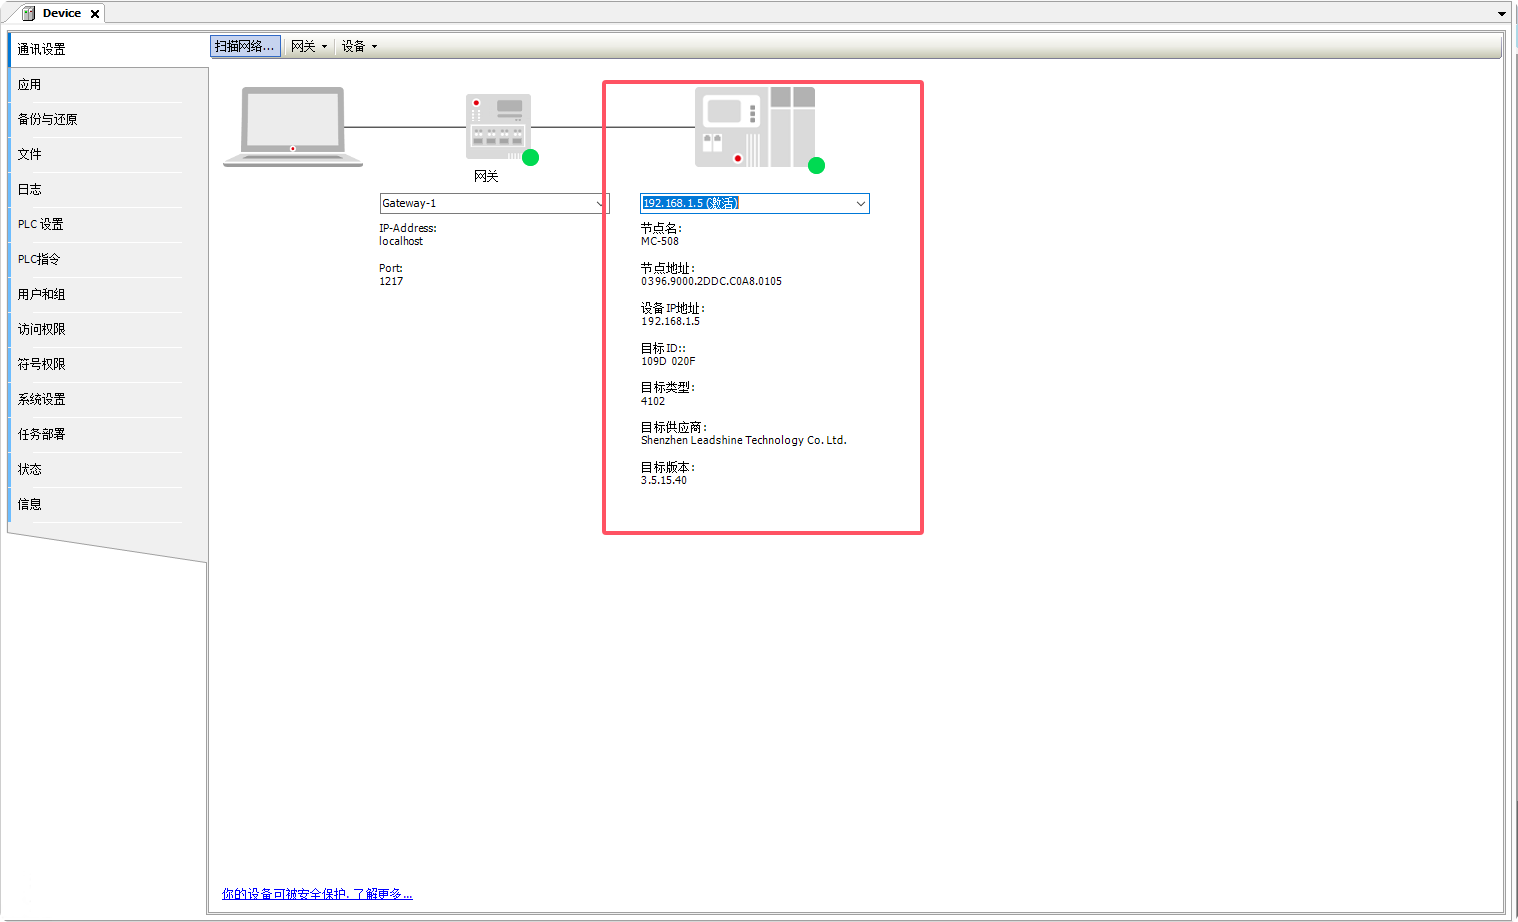Click the node name value MC-508
1518x922 pixels.
[660, 241]
